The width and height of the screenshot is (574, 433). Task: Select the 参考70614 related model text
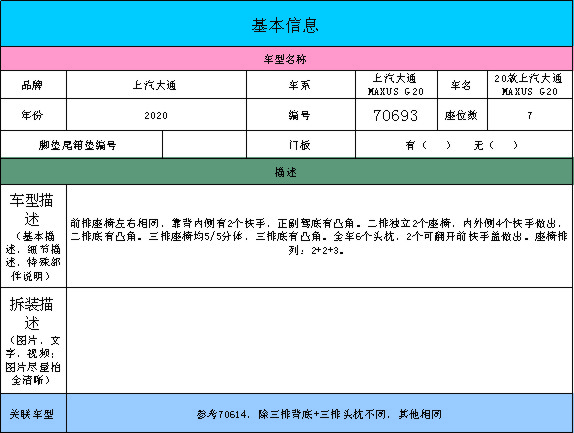[x=319, y=414]
